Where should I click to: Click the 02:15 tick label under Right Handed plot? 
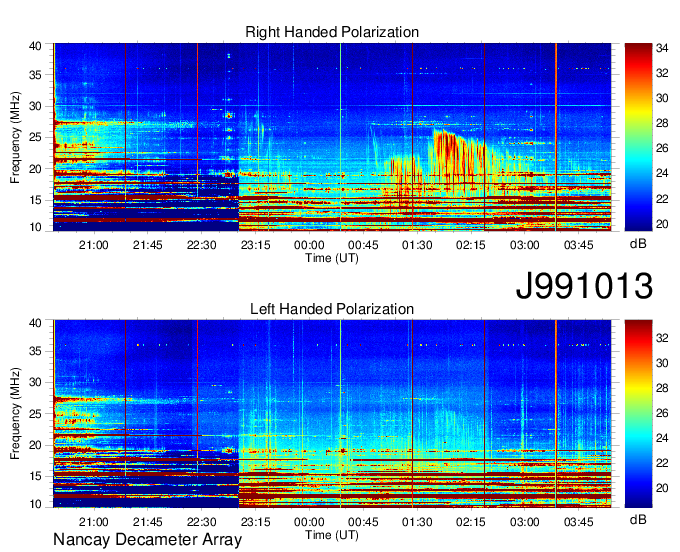471,245
